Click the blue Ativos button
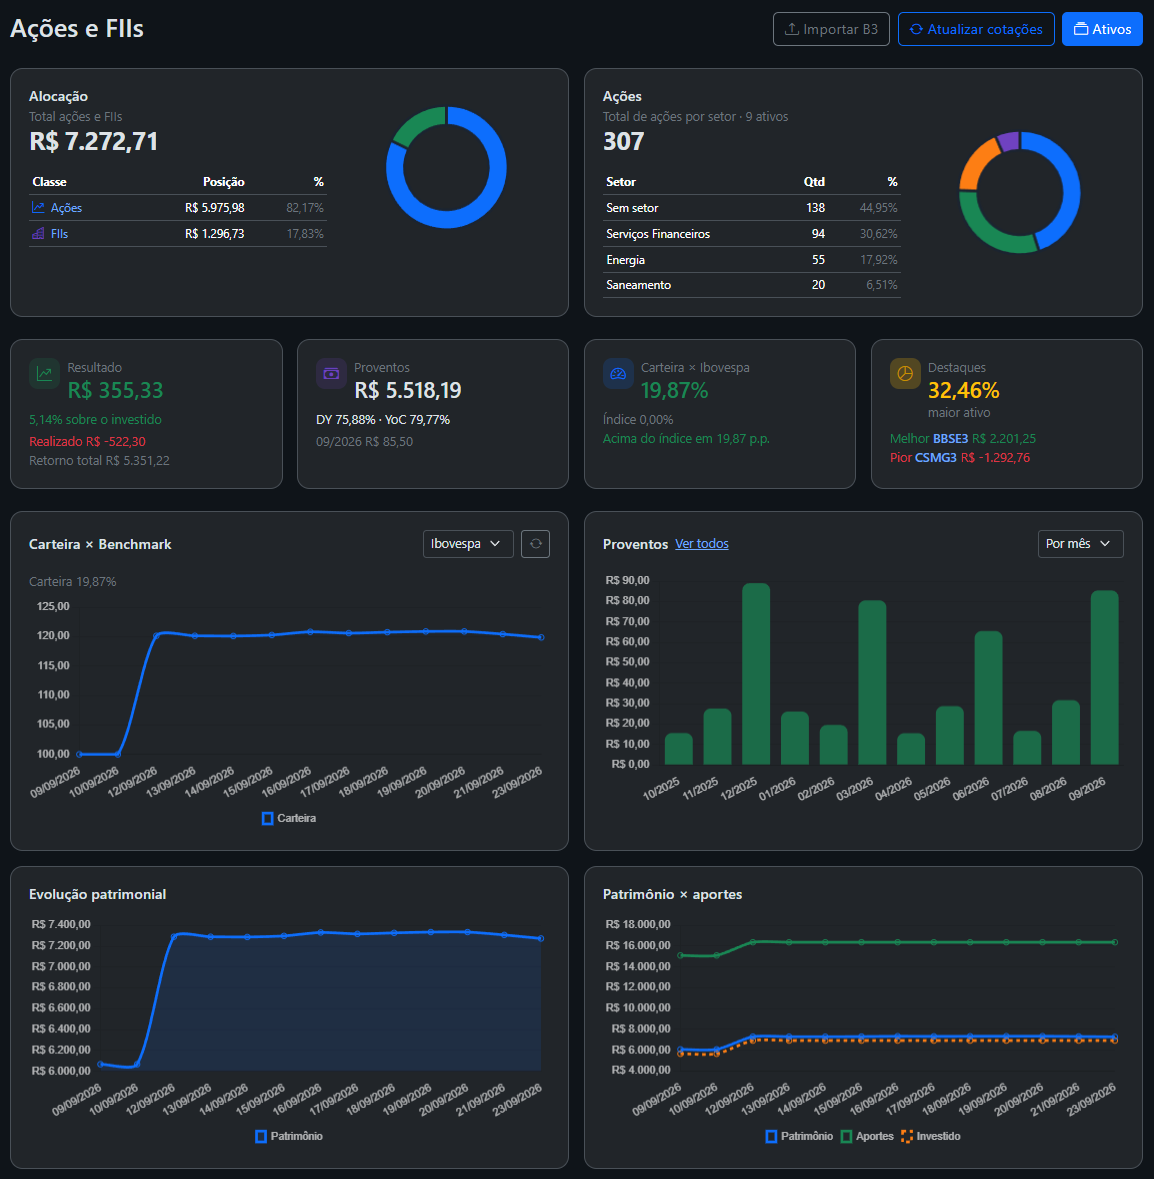The height and width of the screenshot is (1179, 1154). point(1102,29)
